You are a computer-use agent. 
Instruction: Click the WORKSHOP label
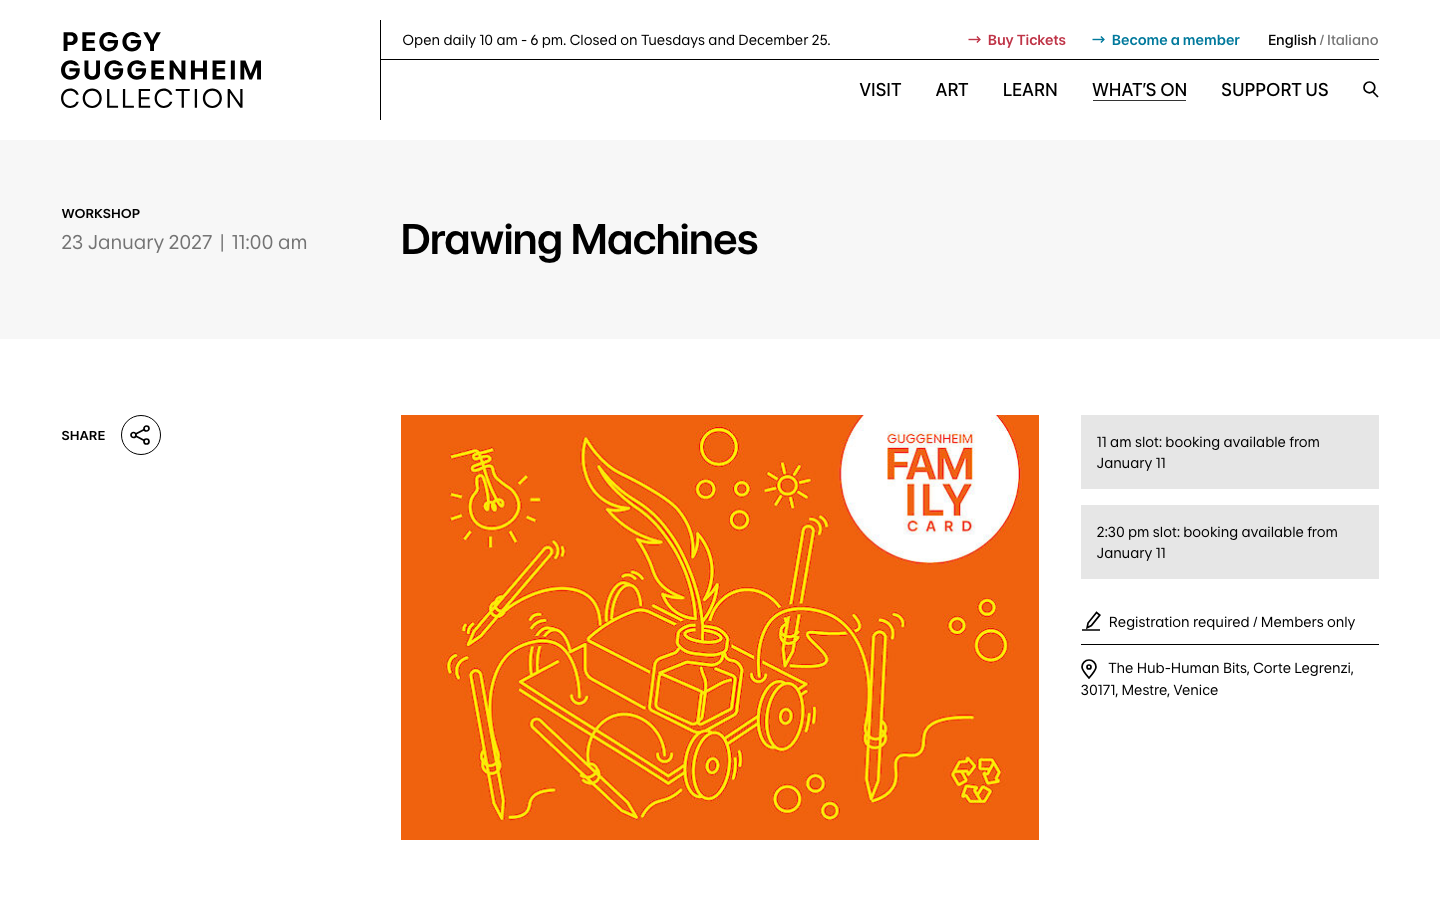(x=101, y=213)
